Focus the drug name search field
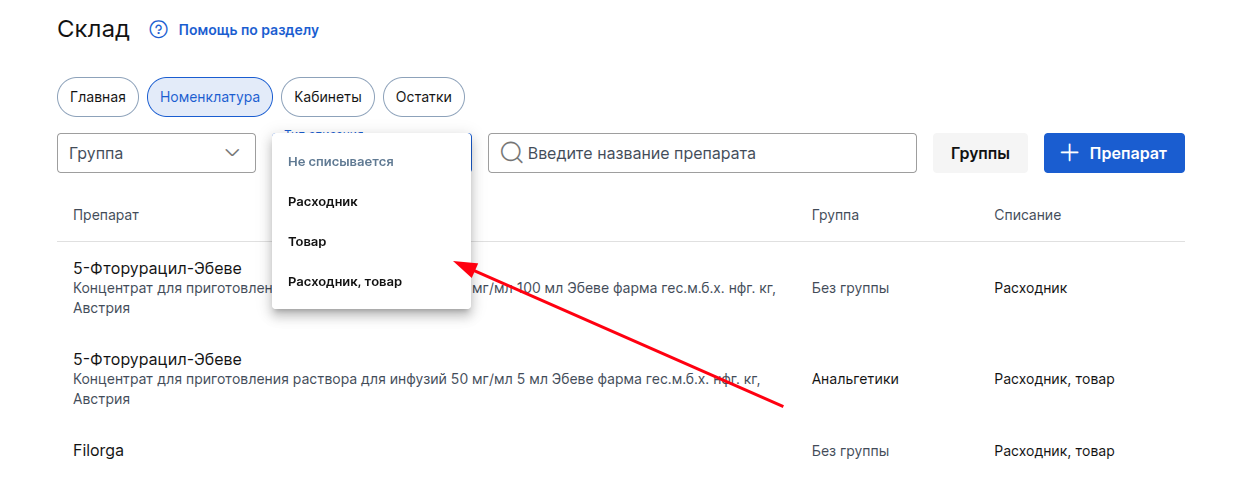Viewport: 1253px width, 482px height. pos(710,153)
